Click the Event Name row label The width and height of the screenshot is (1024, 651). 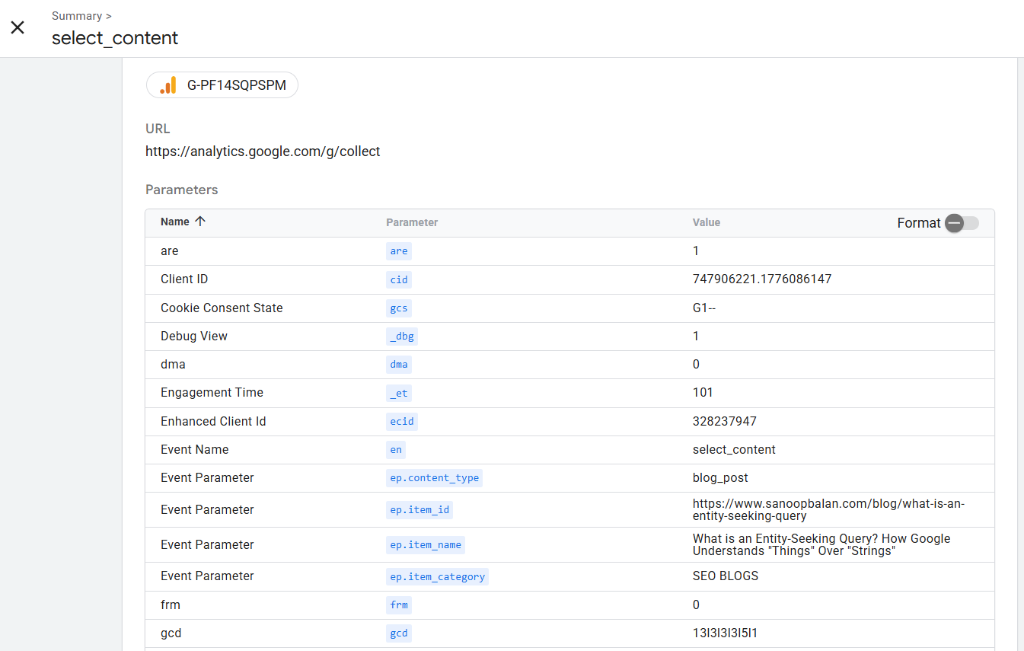click(195, 449)
